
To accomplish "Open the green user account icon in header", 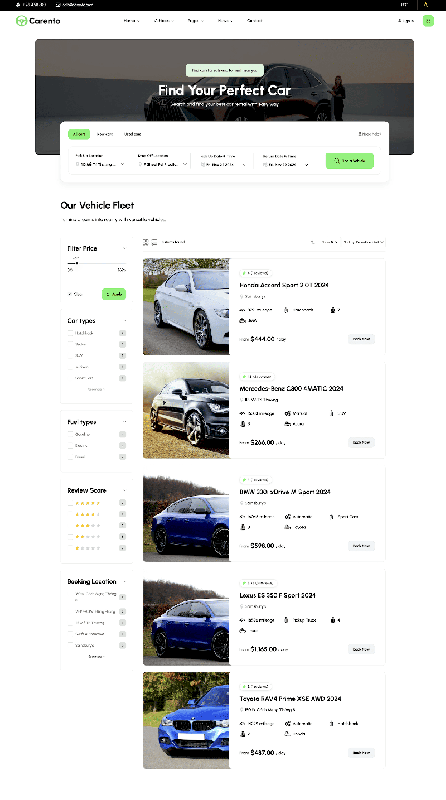I will 428,21.
